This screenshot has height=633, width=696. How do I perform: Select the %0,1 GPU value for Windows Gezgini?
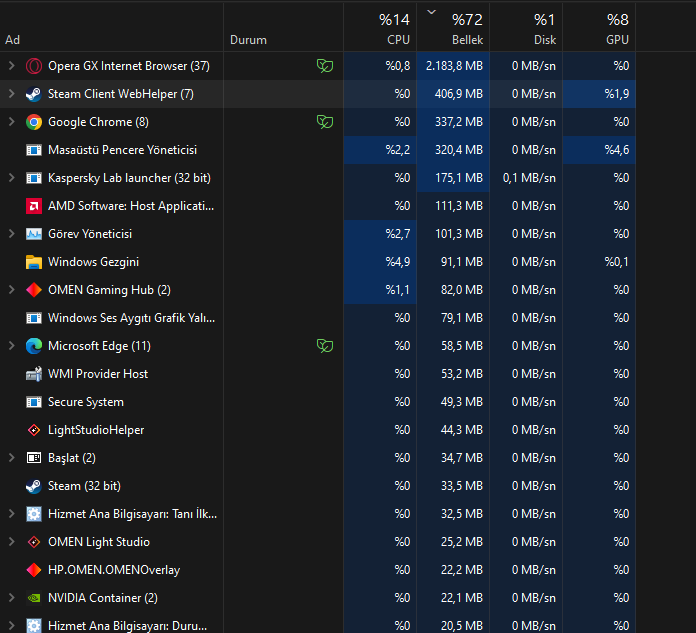599,262
